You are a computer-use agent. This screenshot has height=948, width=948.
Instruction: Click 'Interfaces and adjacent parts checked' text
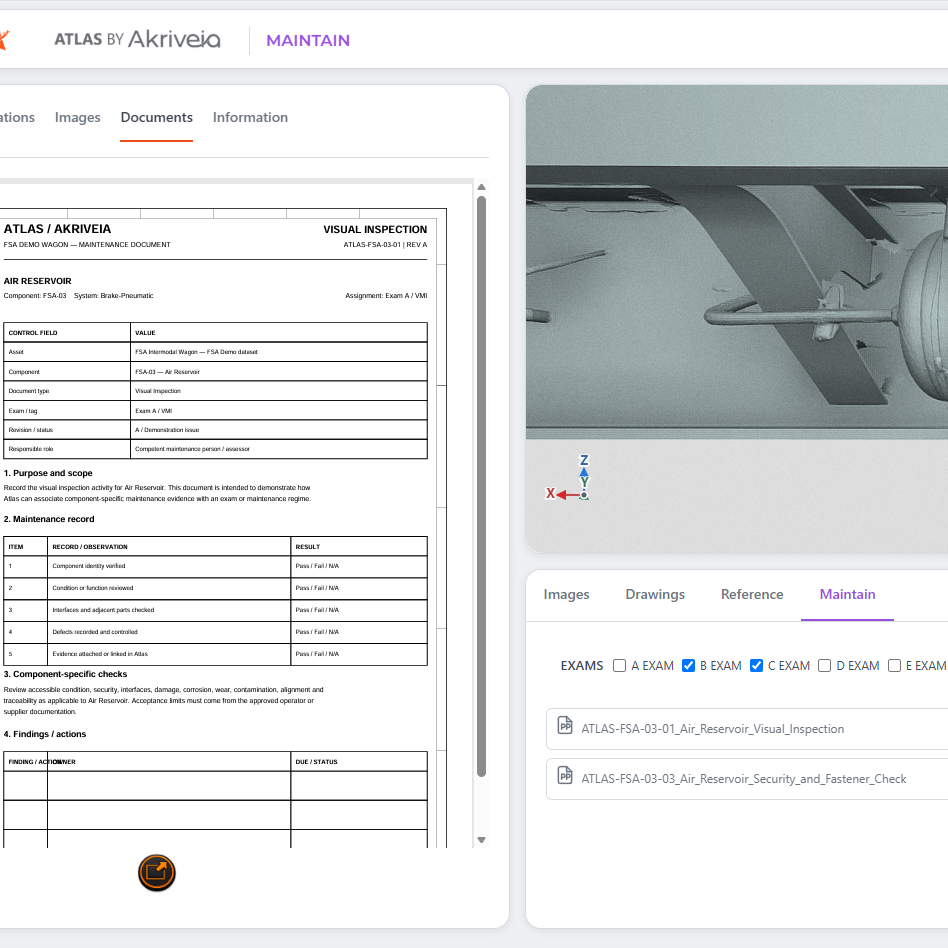(x=103, y=610)
